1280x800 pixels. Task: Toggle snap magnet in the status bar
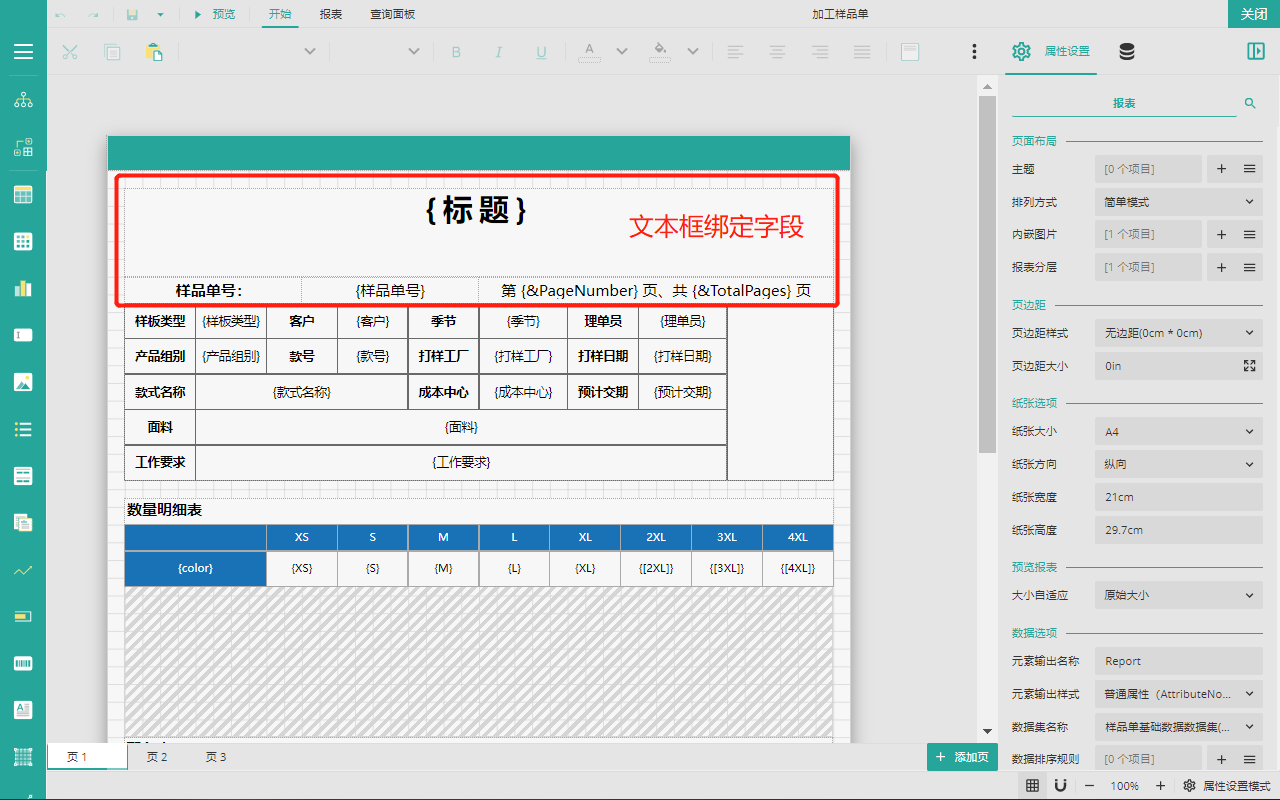click(1060, 786)
